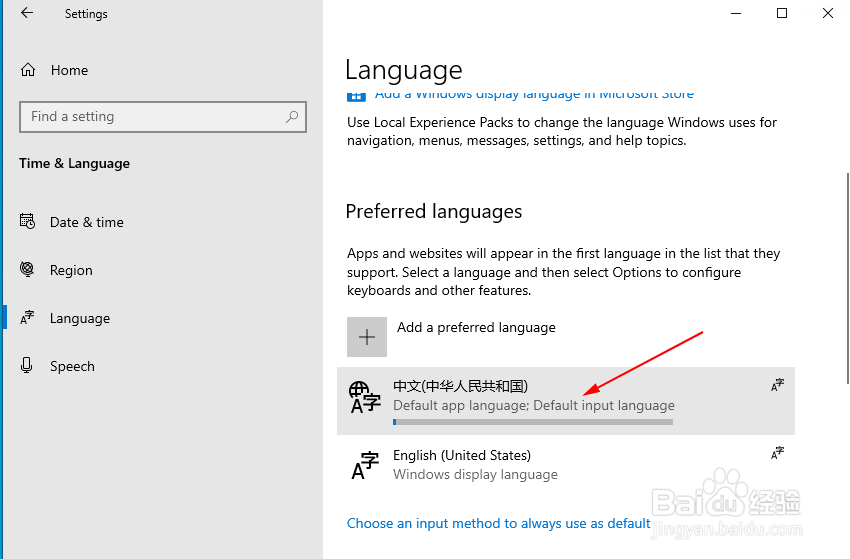Click the plus icon to add language
This screenshot has width=850, height=559.
coord(367,337)
